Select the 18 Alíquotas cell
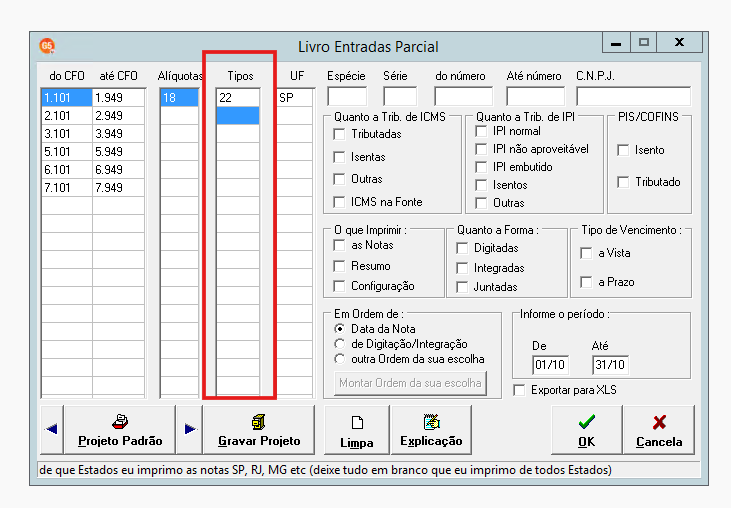 pos(179,98)
